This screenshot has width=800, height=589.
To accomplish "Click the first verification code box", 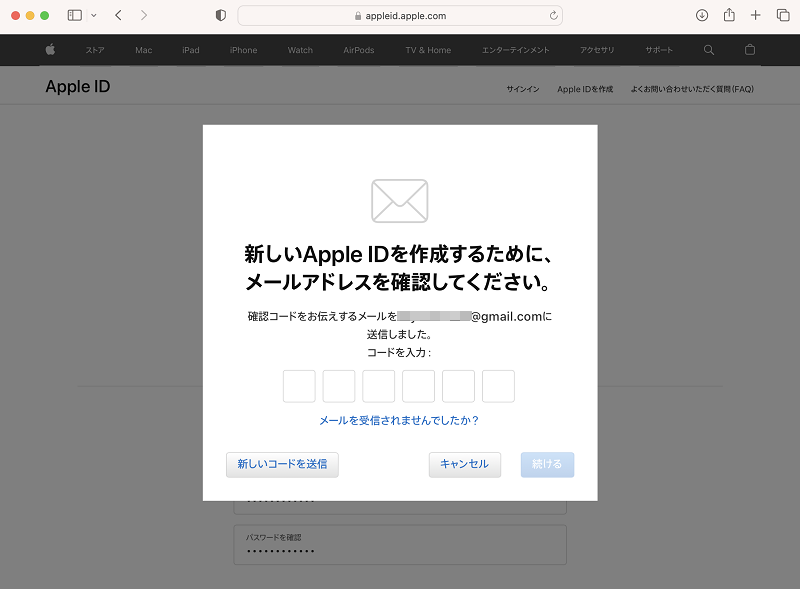I will pyautogui.click(x=299, y=386).
